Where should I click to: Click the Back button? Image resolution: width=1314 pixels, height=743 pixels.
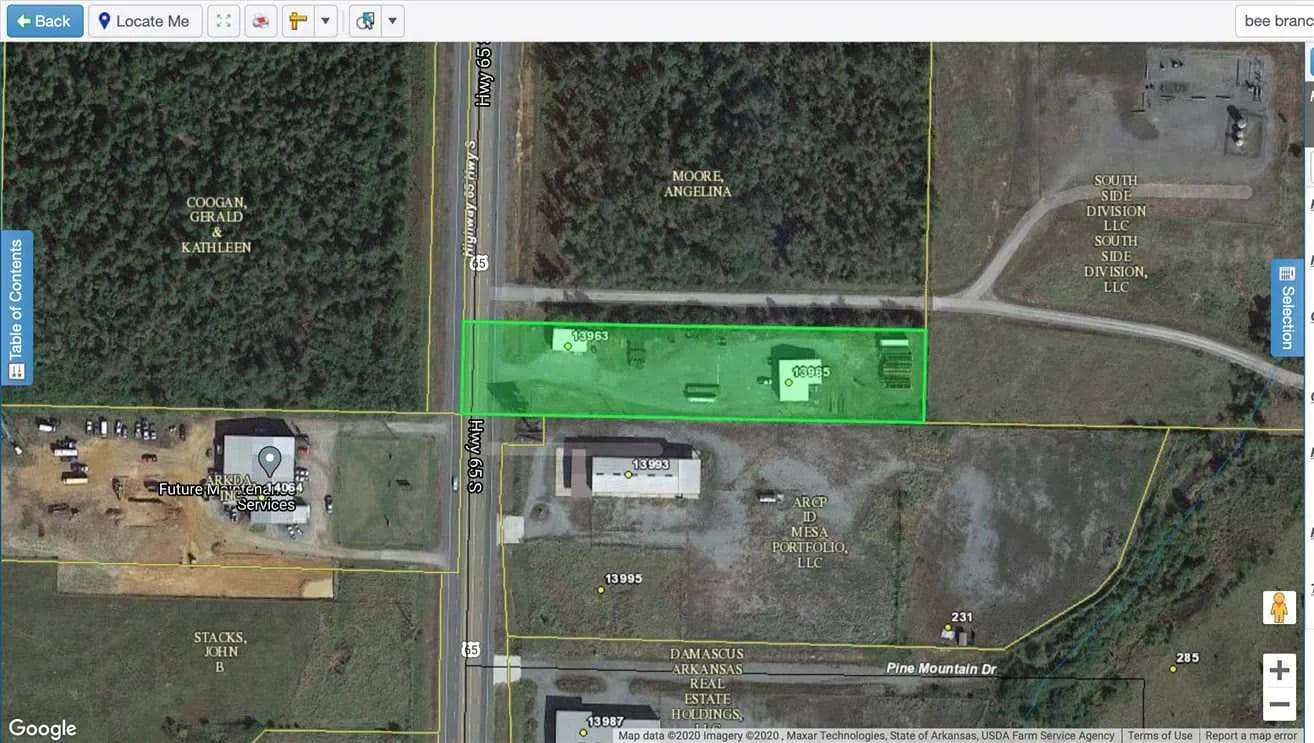pos(45,21)
